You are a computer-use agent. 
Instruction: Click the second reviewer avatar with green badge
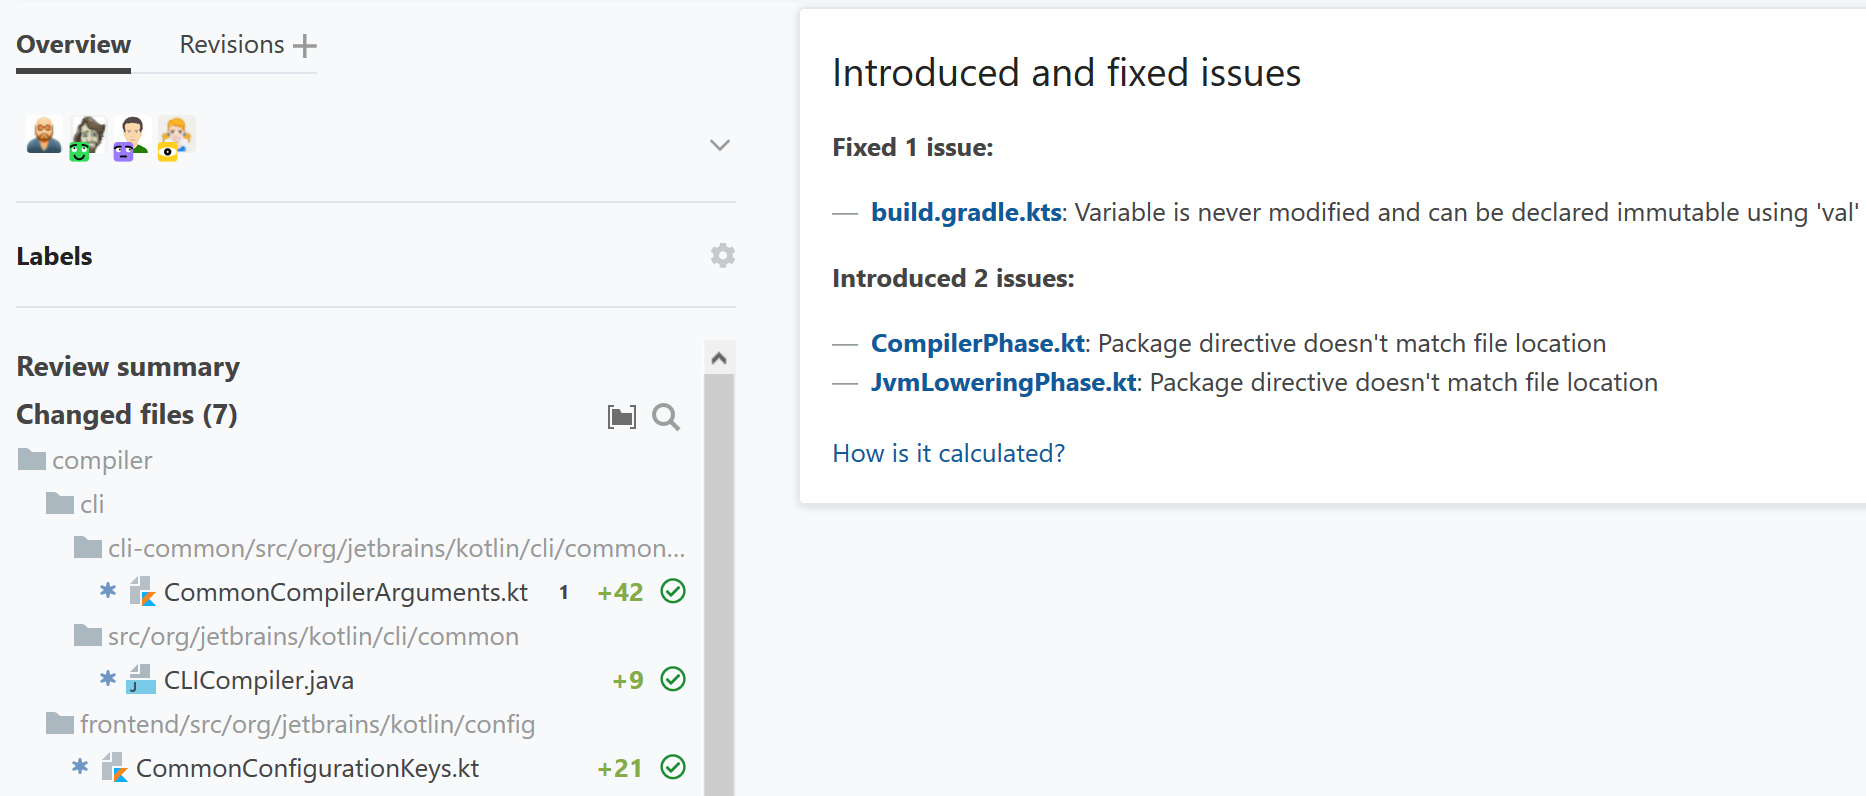[88, 137]
